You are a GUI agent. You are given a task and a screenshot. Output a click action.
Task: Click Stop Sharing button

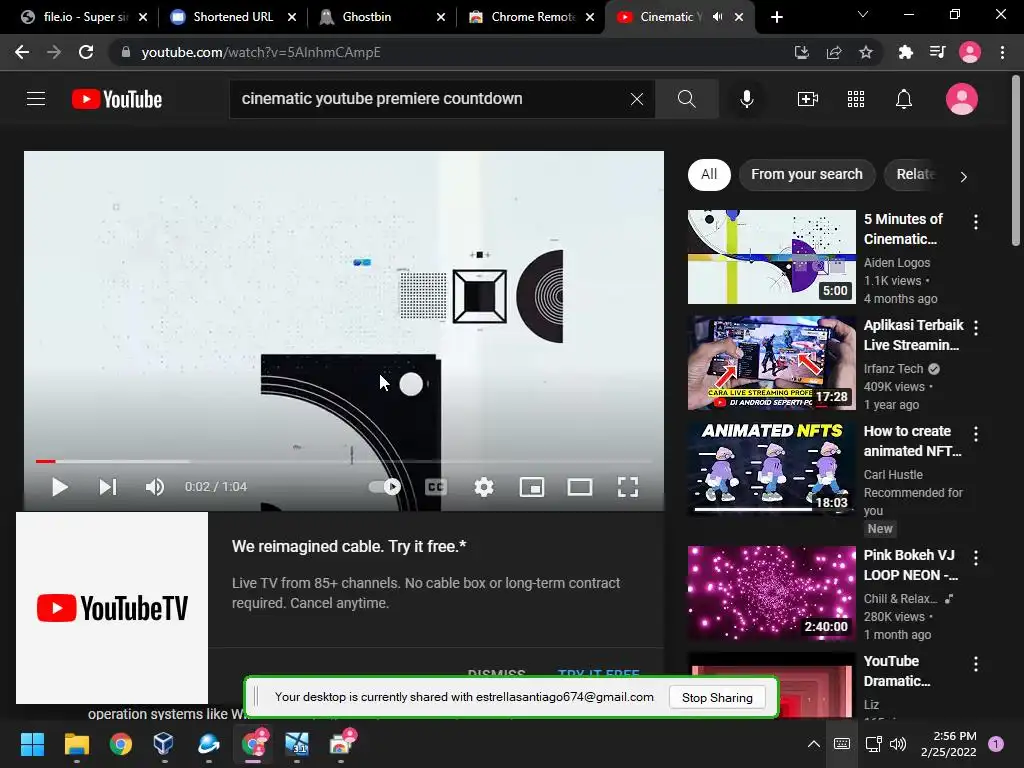tap(717, 697)
